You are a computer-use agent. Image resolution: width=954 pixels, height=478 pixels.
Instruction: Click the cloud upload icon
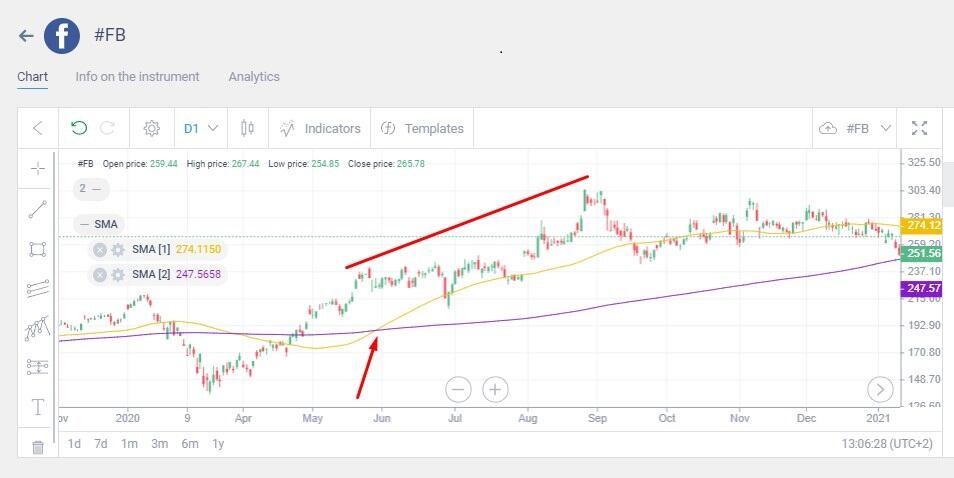tap(828, 128)
